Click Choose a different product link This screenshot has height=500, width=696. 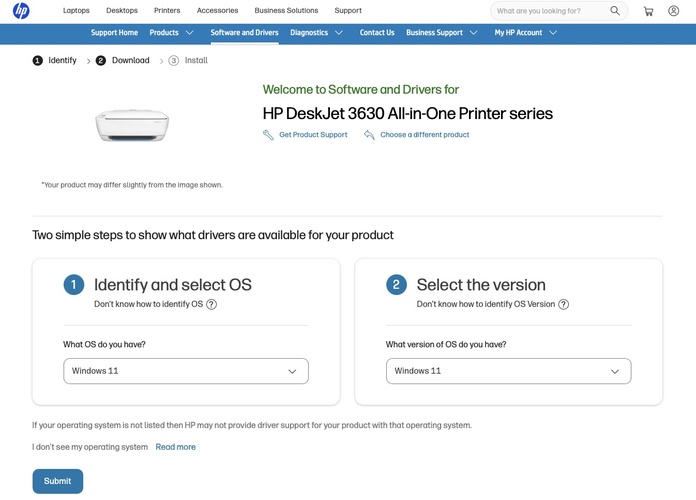[425, 135]
